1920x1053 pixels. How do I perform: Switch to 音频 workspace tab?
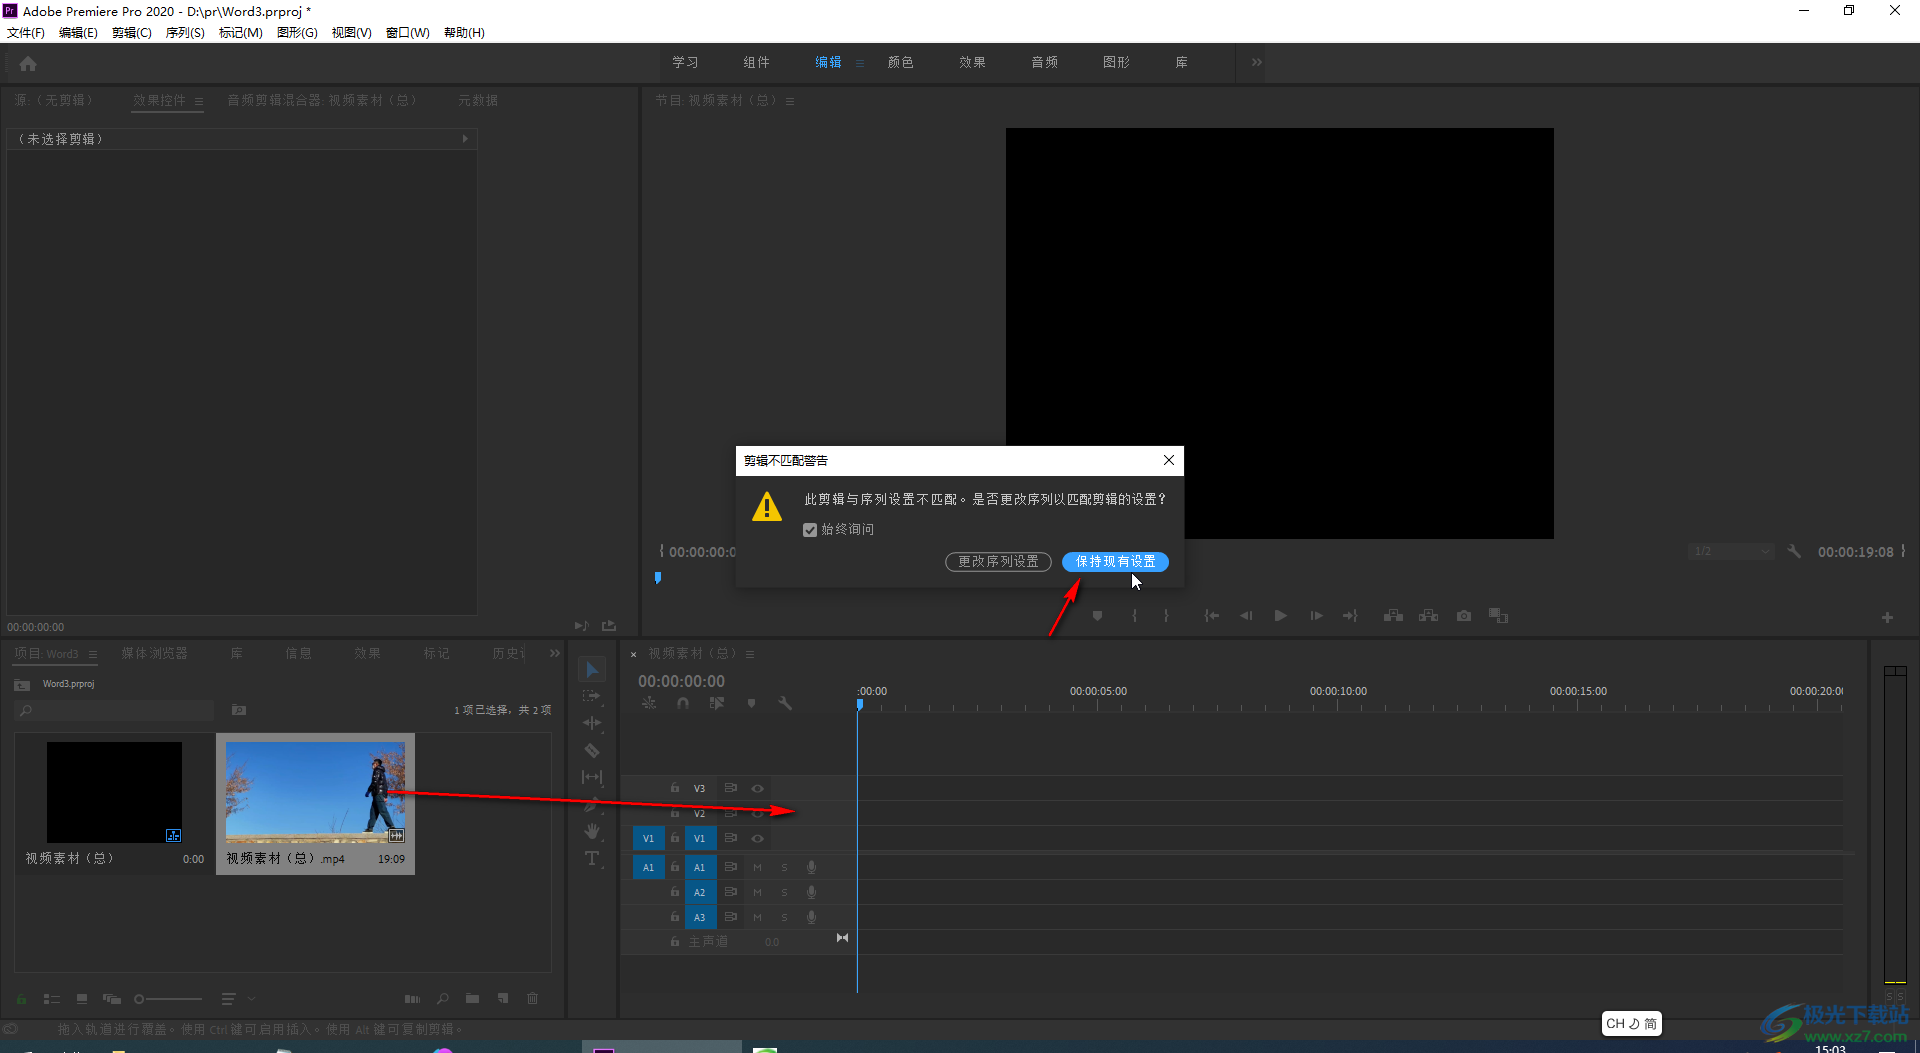[1044, 62]
